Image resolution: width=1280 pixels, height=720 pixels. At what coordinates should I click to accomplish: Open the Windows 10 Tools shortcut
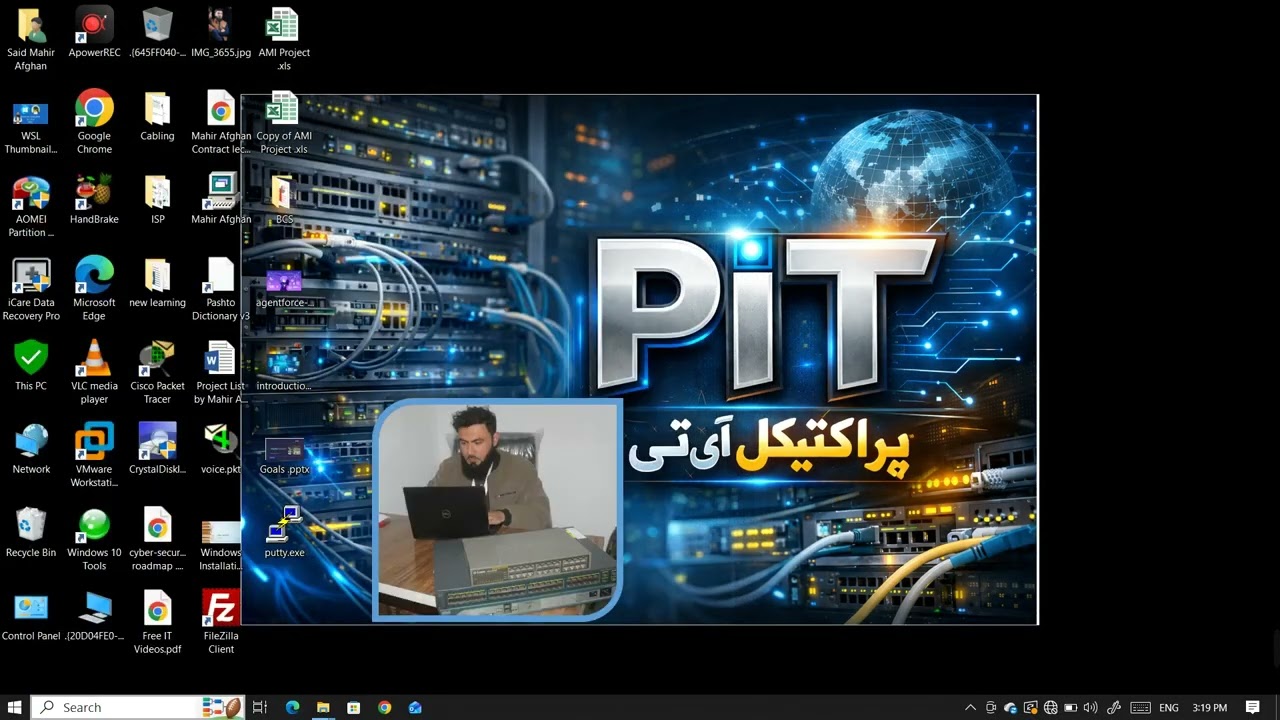tap(94, 539)
